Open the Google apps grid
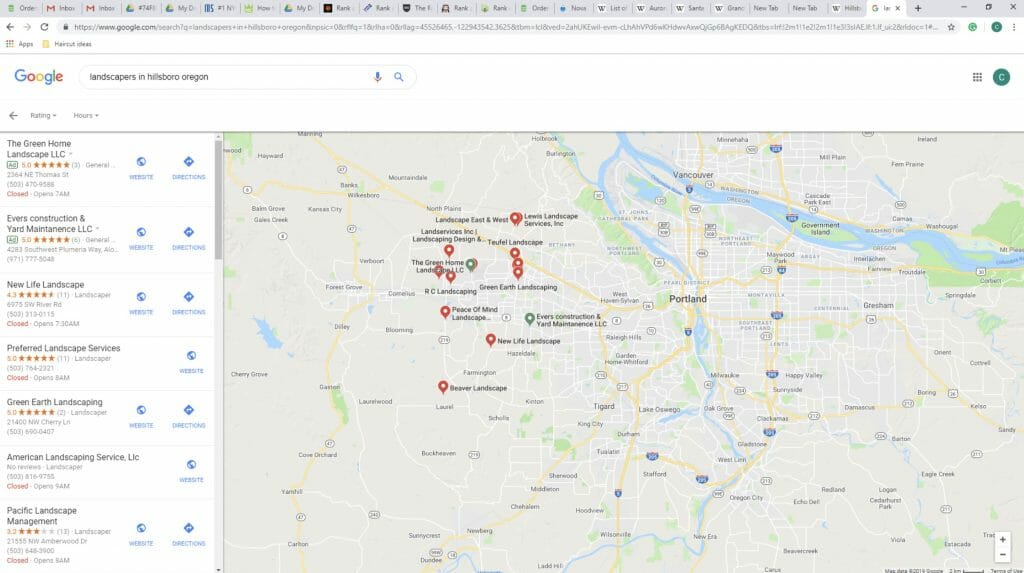Image resolution: width=1024 pixels, height=573 pixels. point(977,77)
